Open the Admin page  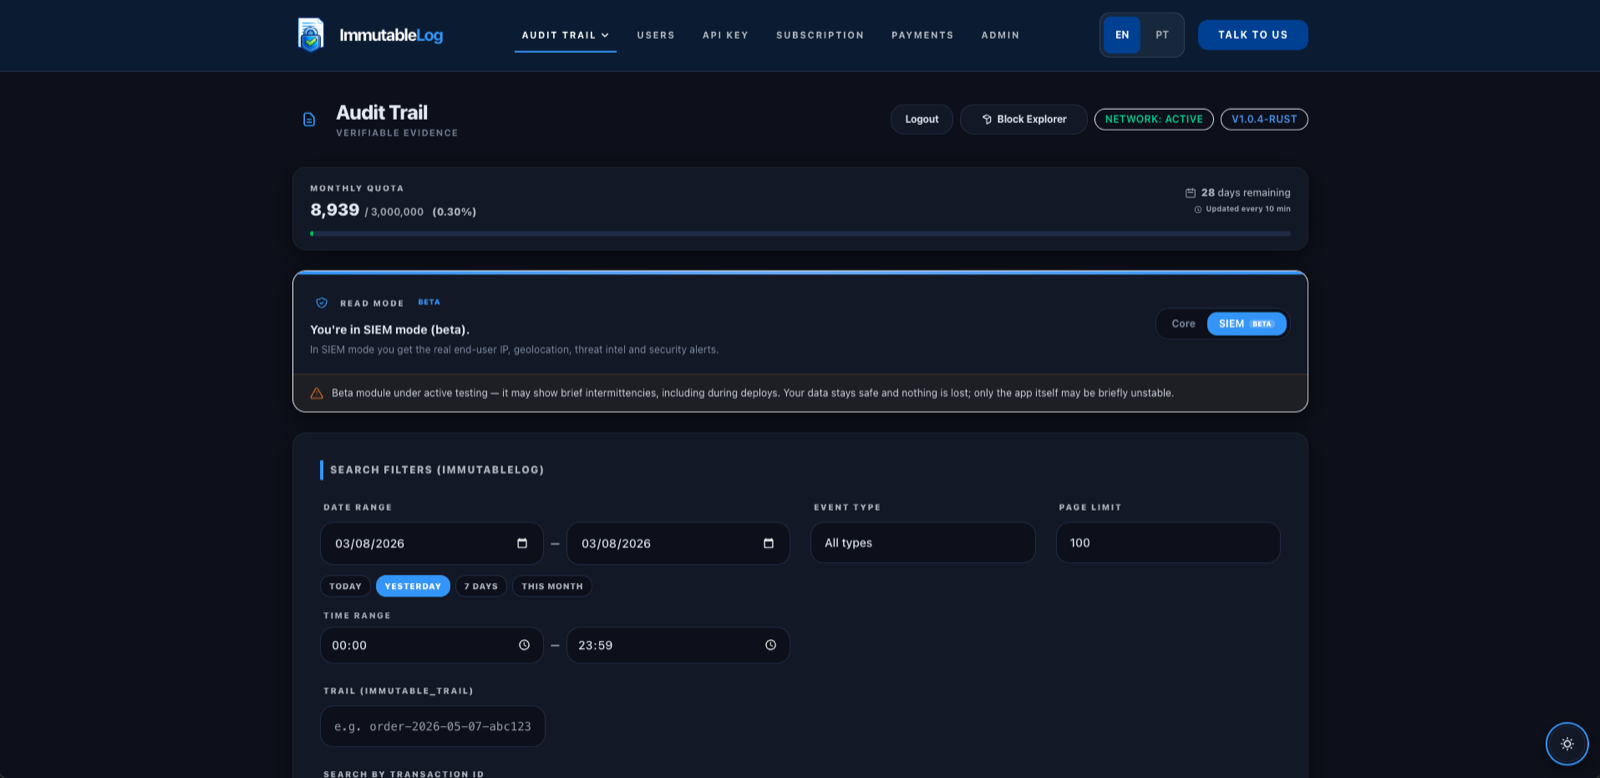point(1000,35)
